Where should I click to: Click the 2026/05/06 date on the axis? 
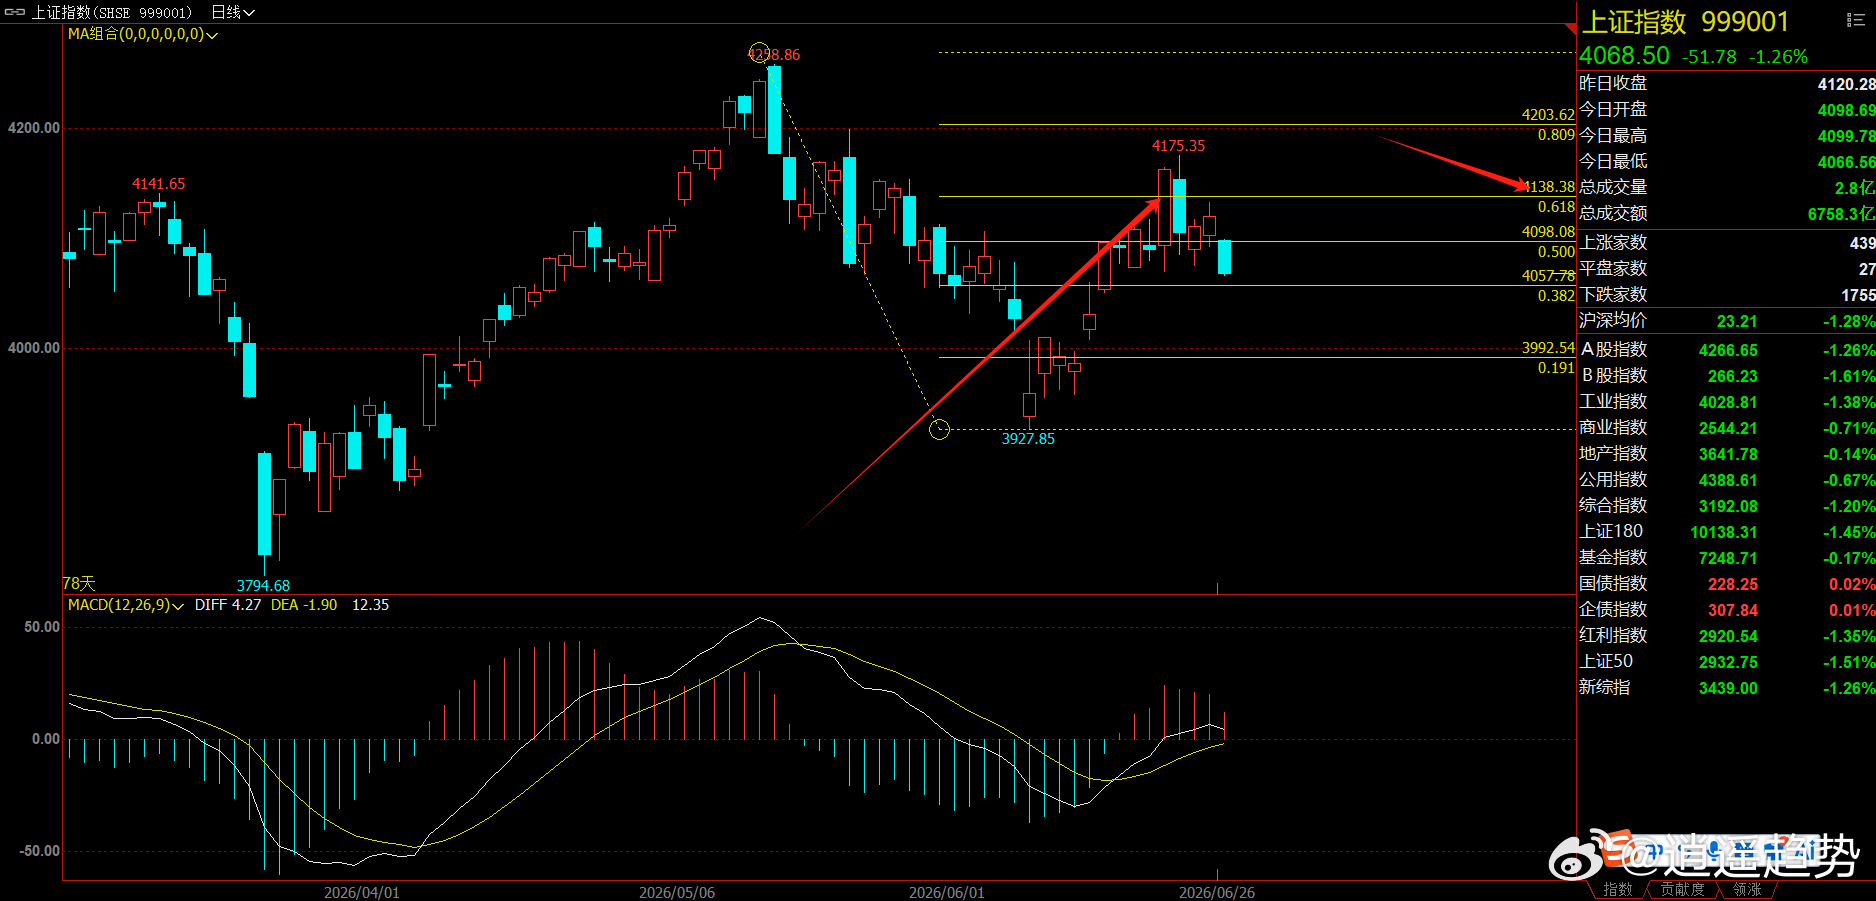677,892
